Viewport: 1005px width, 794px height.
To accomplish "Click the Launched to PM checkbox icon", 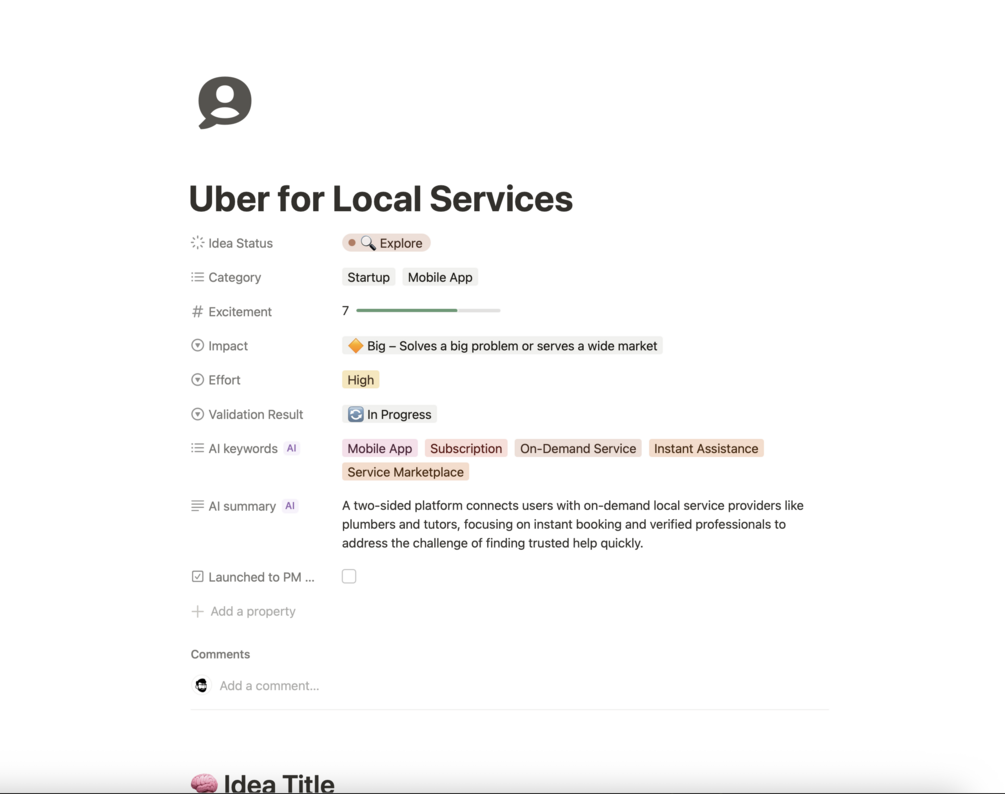I will pyautogui.click(x=197, y=577).
